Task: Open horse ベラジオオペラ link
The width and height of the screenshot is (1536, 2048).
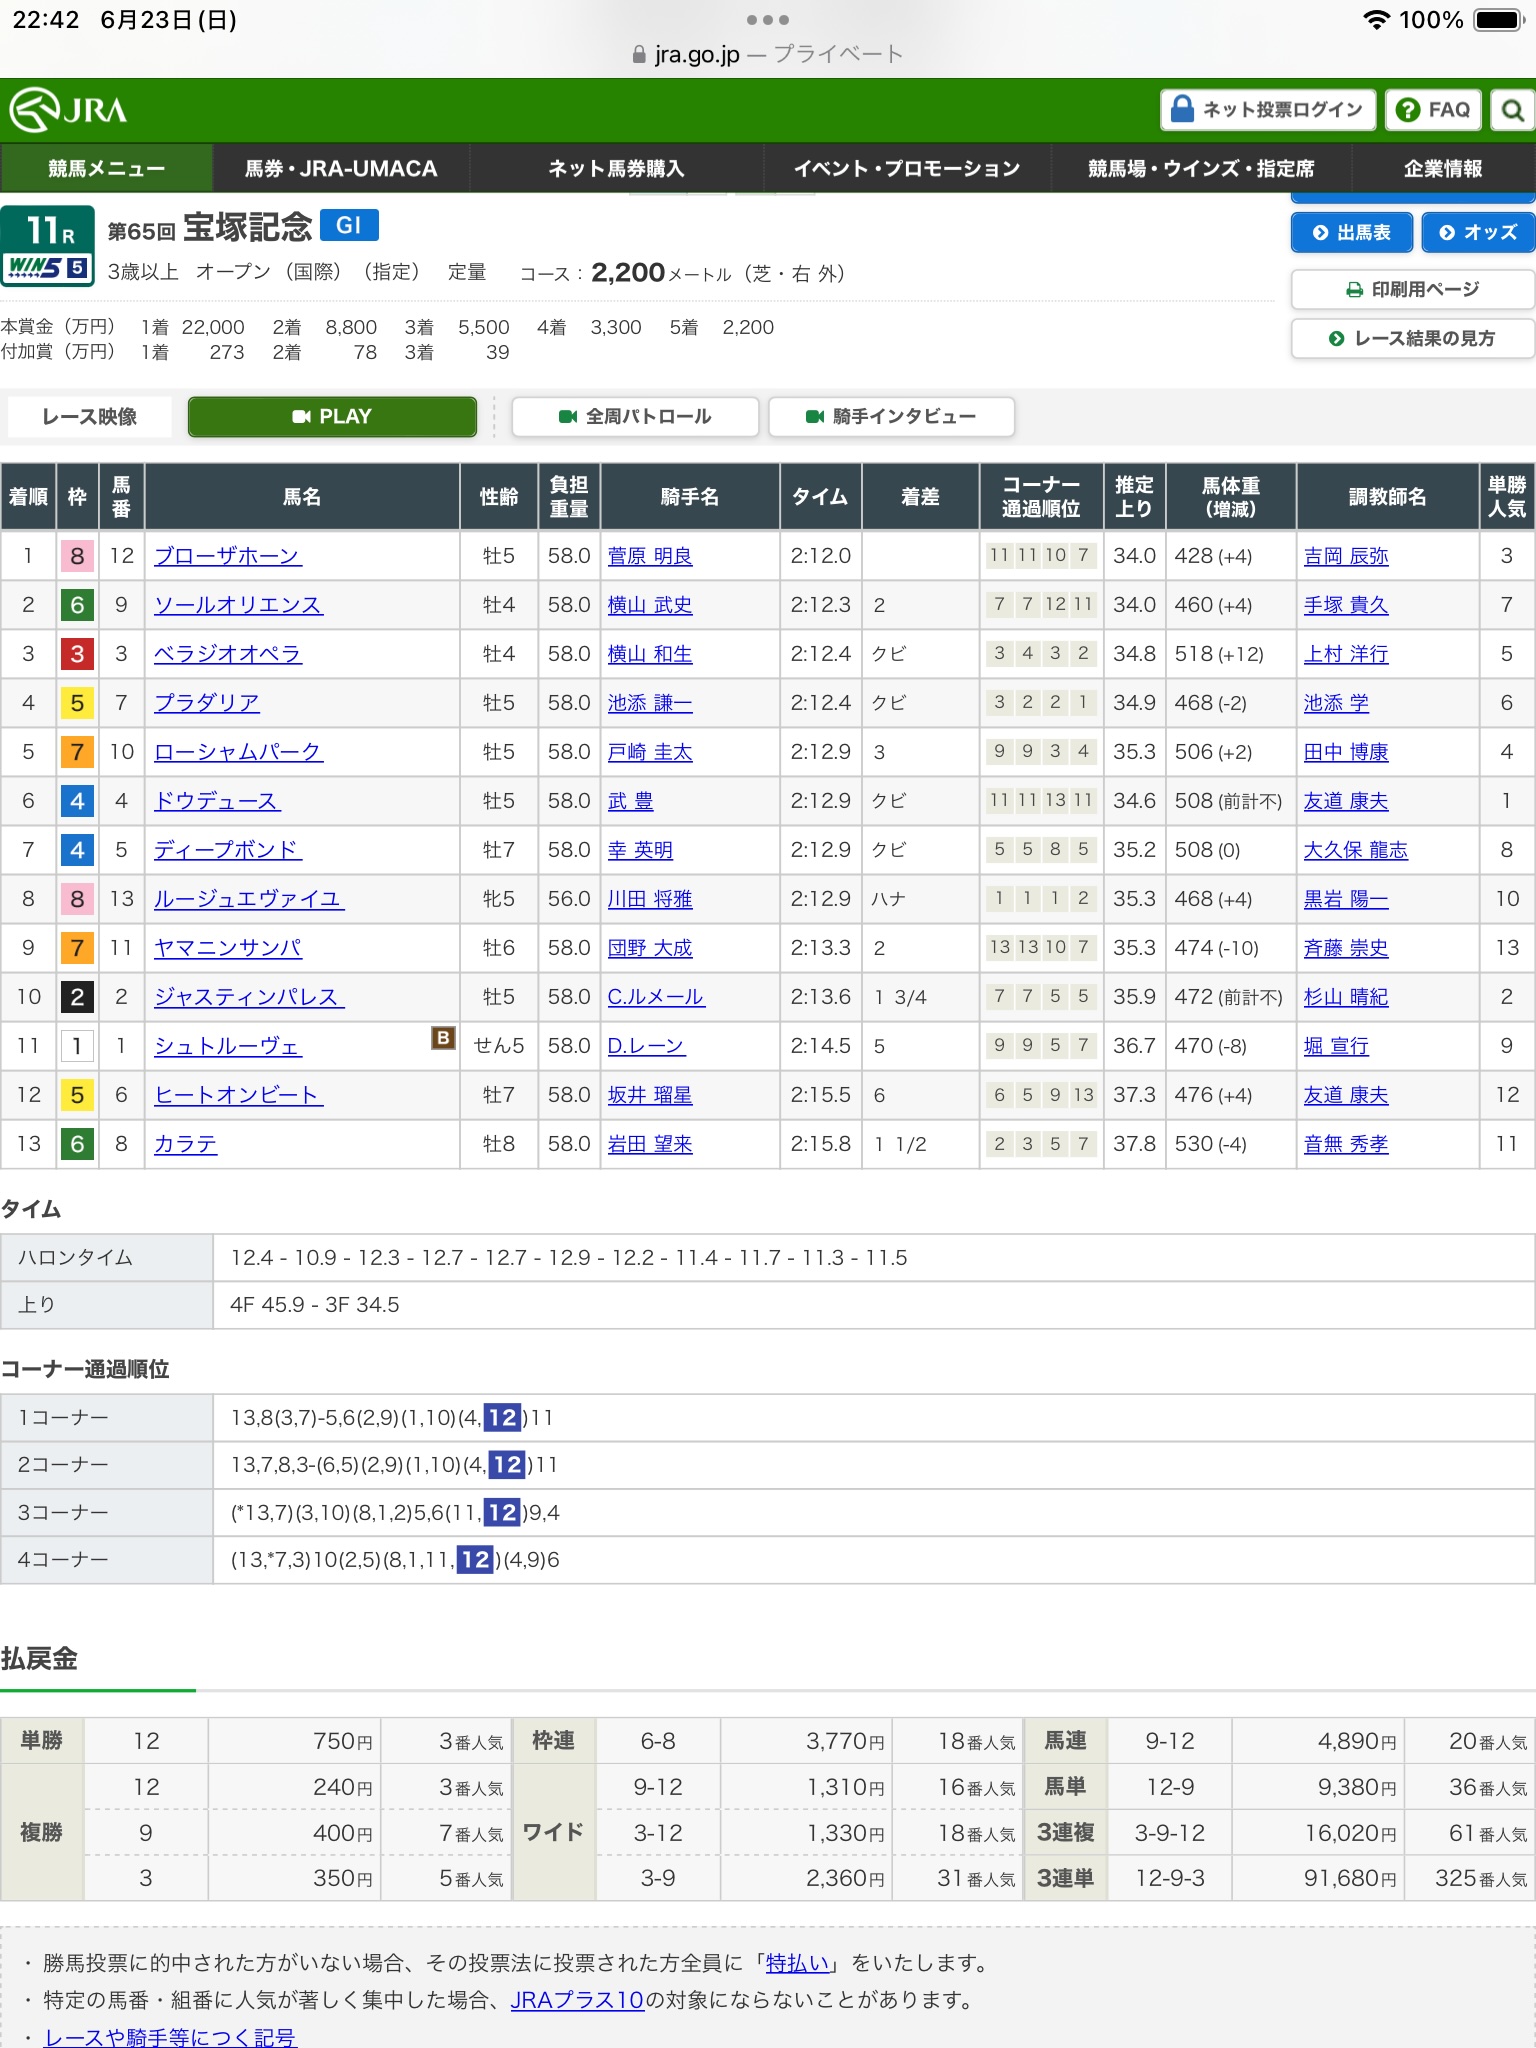Action: pos(227,654)
